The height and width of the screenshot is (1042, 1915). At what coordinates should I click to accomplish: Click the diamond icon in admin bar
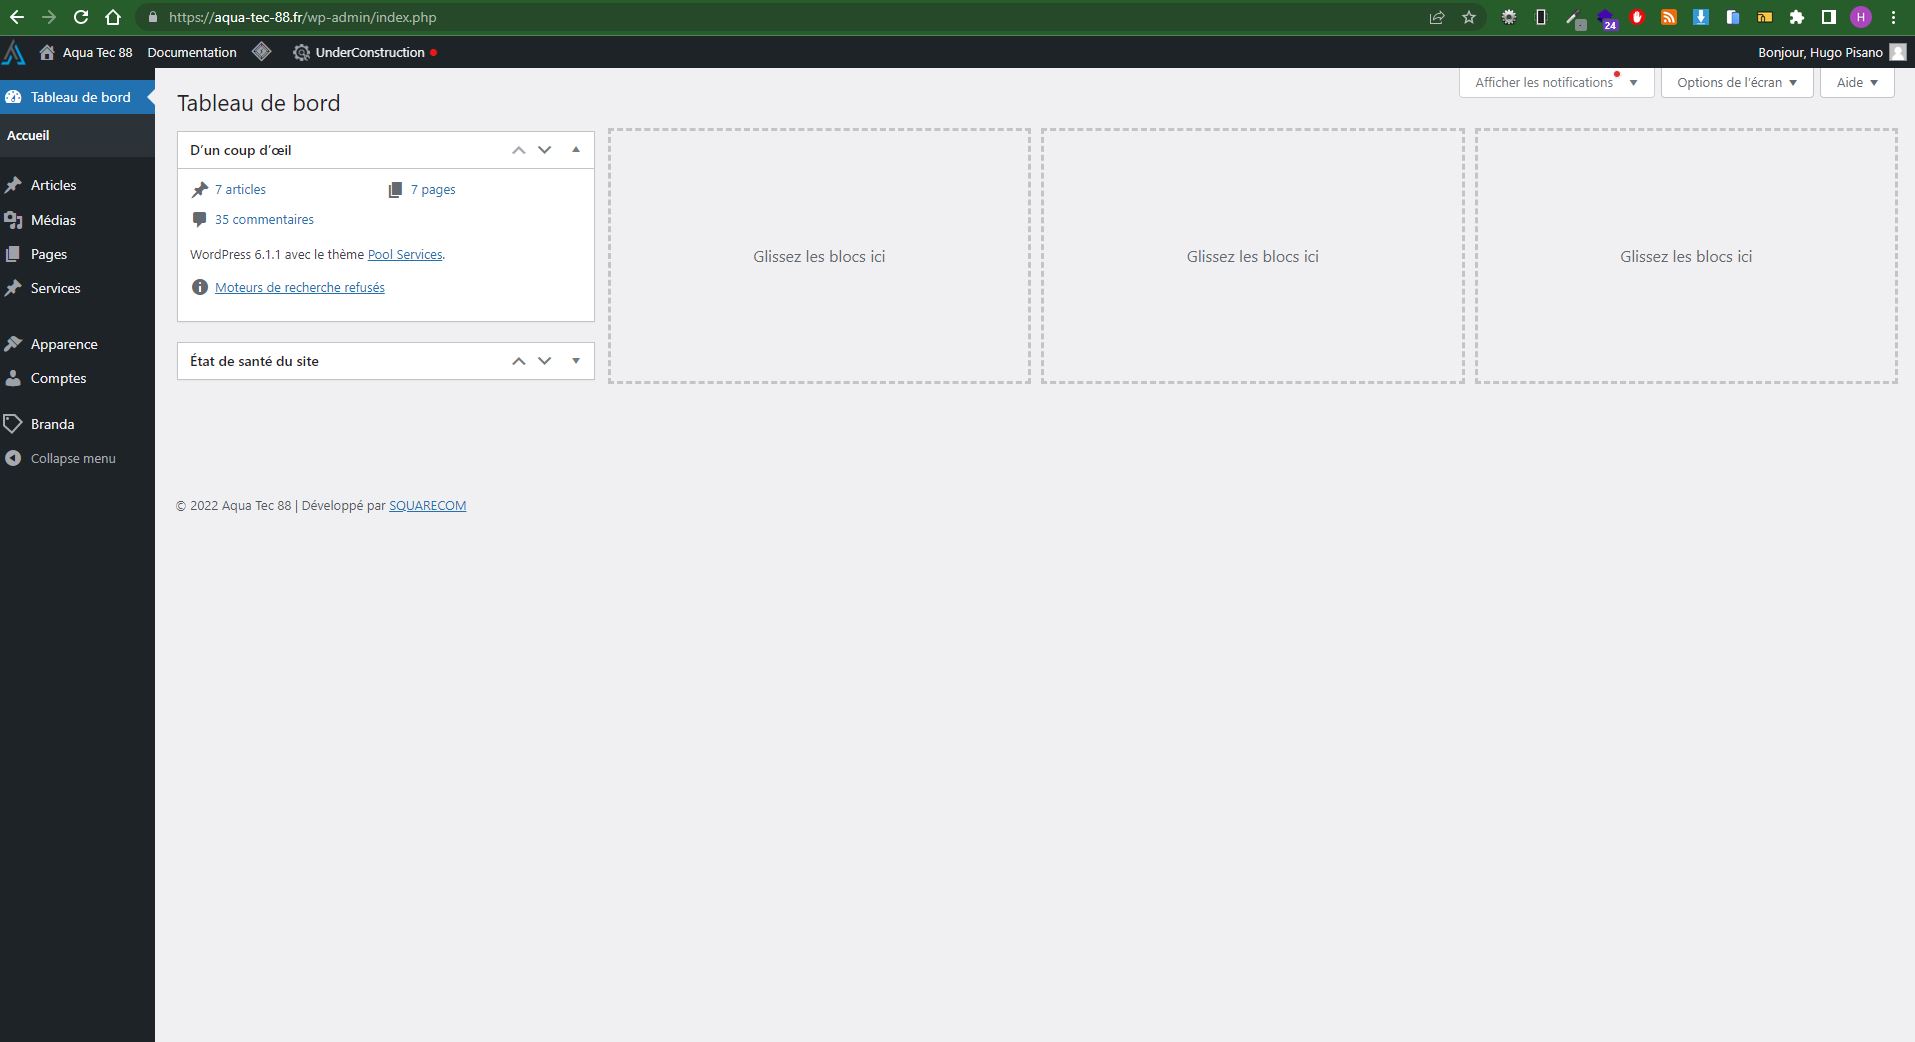261,52
